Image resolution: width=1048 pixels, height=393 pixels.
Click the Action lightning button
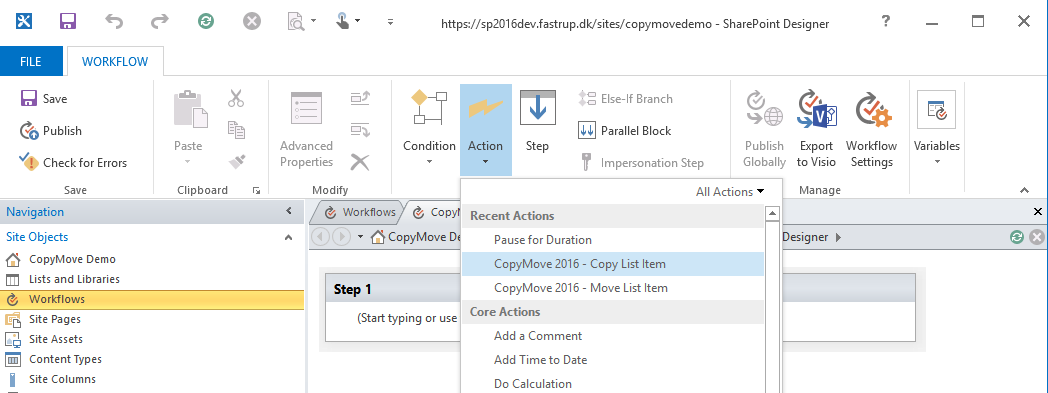click(486, 129)
